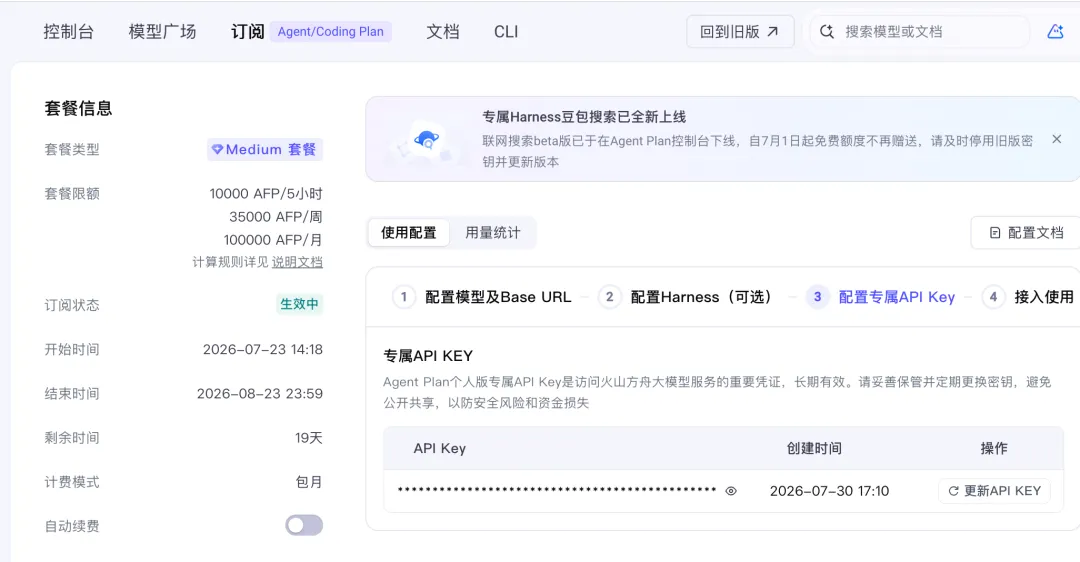Image resolution: width=1080 pixels, height=562 pixels.
Task: Open the 说明文档 link
Action: point(297,262)
